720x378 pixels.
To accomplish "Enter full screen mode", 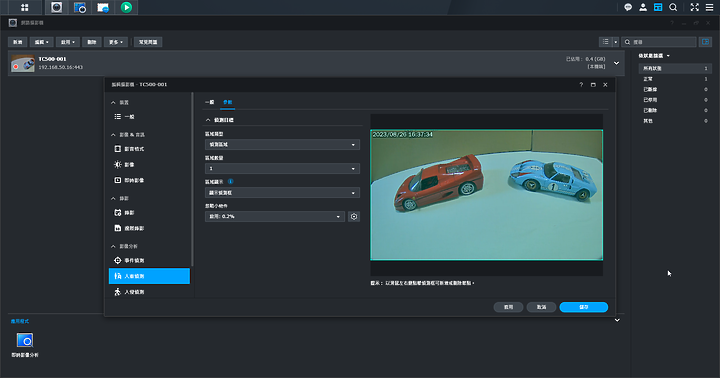I will coord(694,7).
